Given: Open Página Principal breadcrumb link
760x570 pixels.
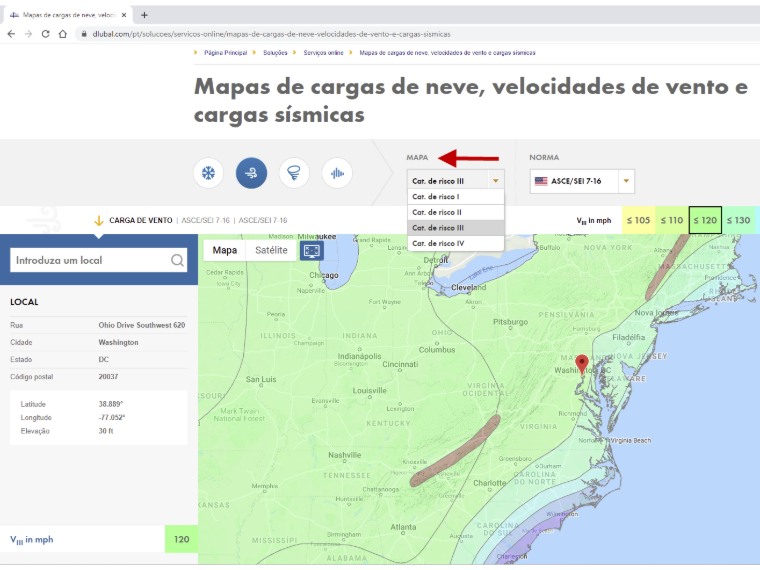Looking at the screenshot, I should click(225, 53).
